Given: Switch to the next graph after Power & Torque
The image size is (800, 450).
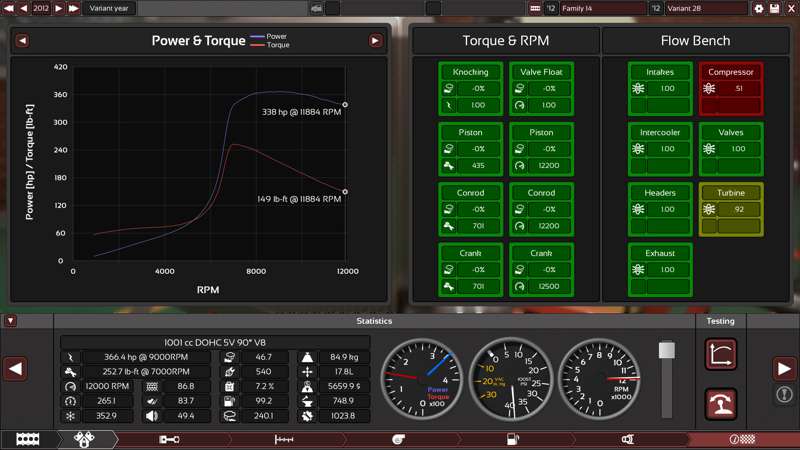Looking at the screenshot, I should point(376,41).
